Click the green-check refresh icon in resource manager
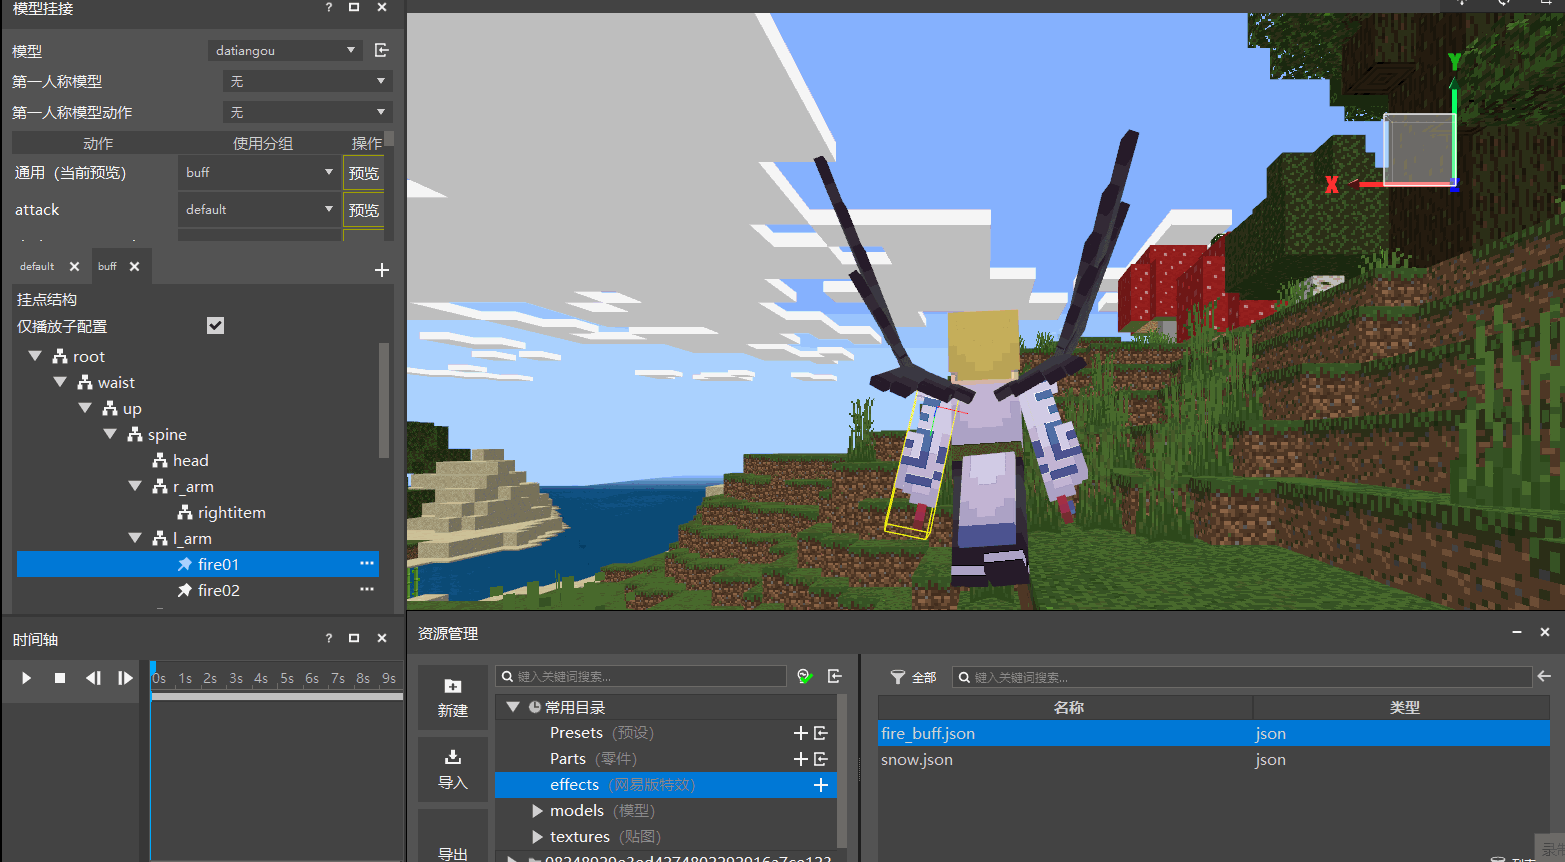Image resolution: width=1565 pixels, height=862 pixels. click(x=805, y=677)
